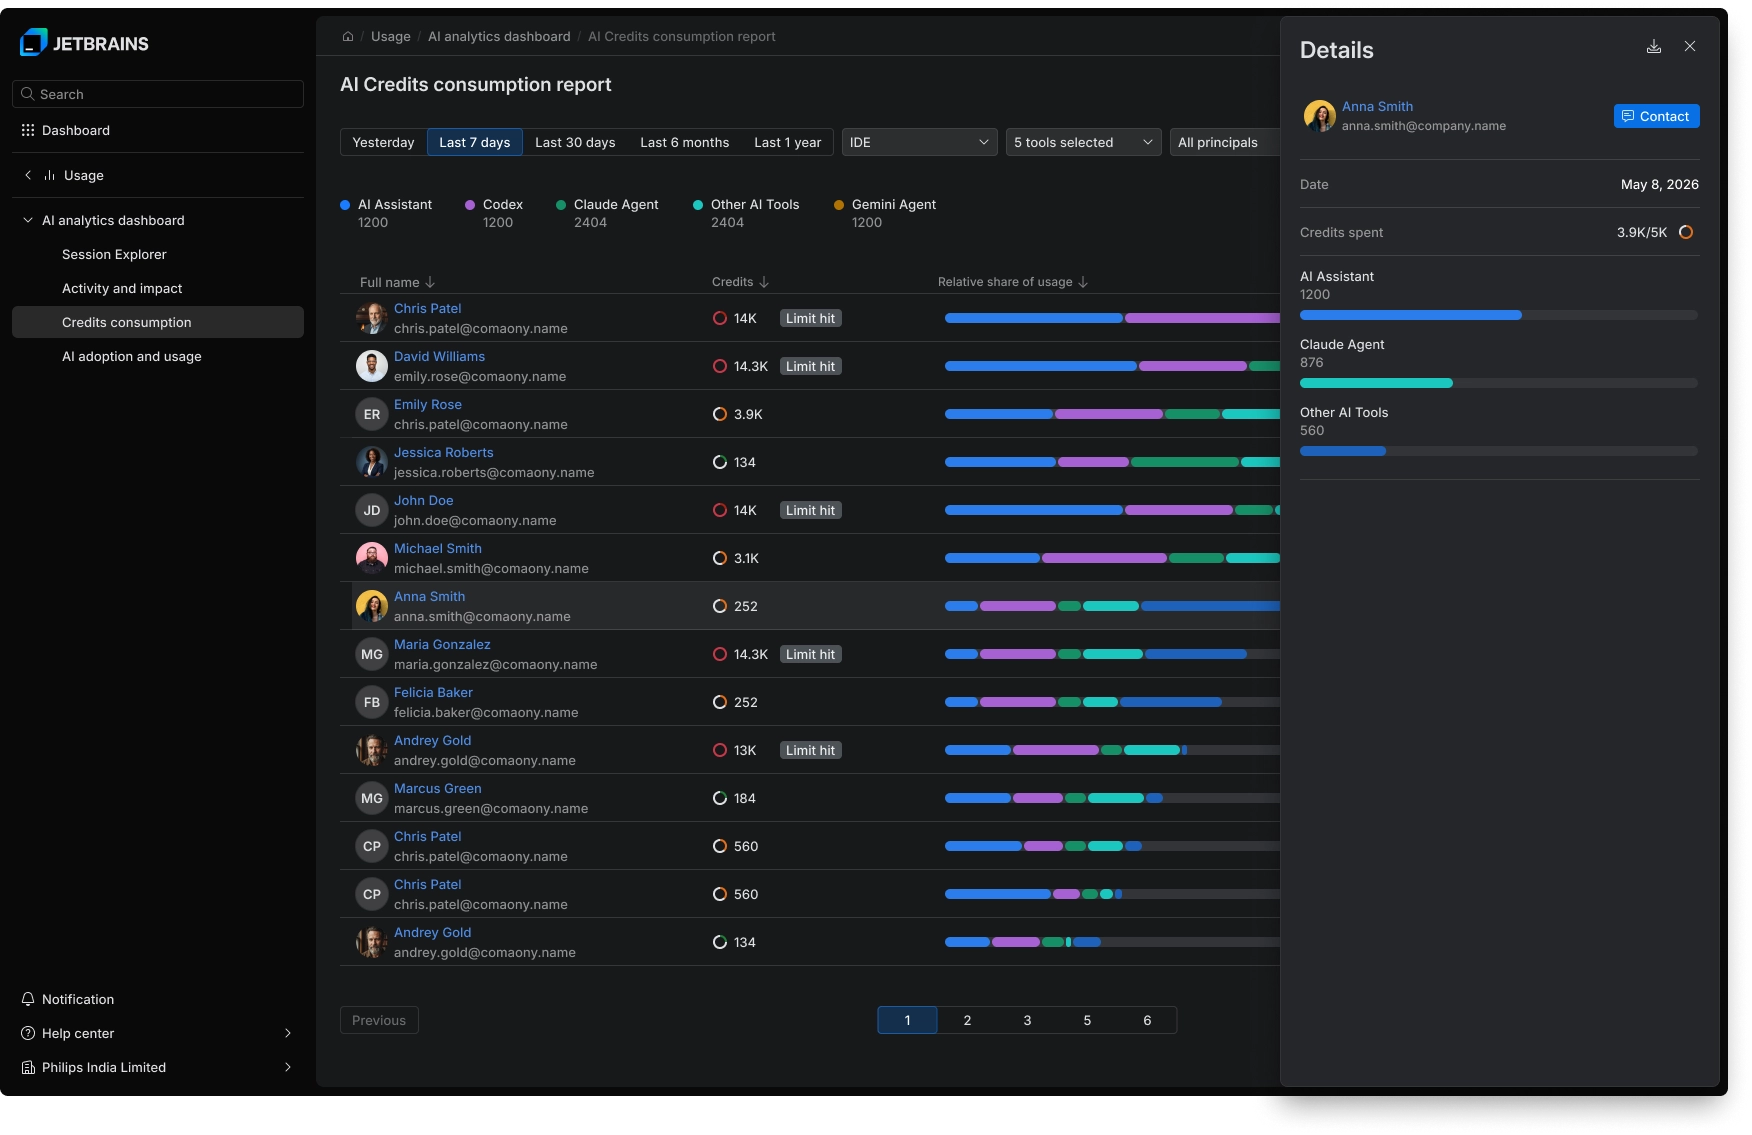Open Credits consumption page

158,323
